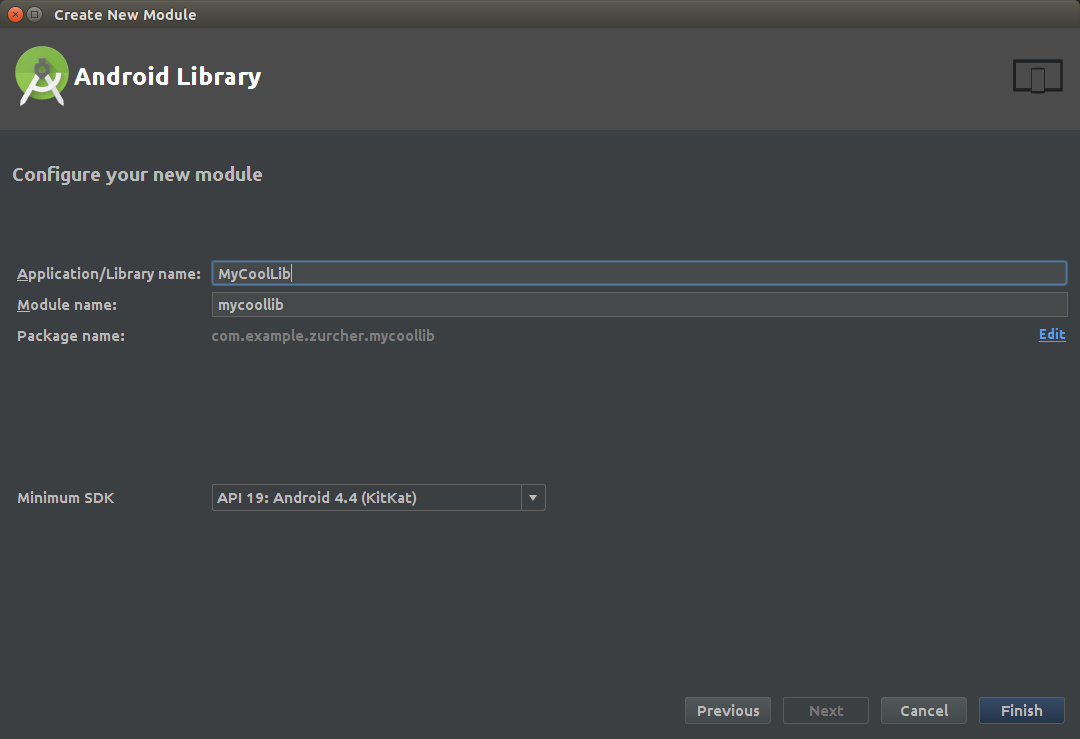Click the Minimum SDK dropdown arrow
The width and height of the screenshot is (1080, 739).
(x=533, y=497)
